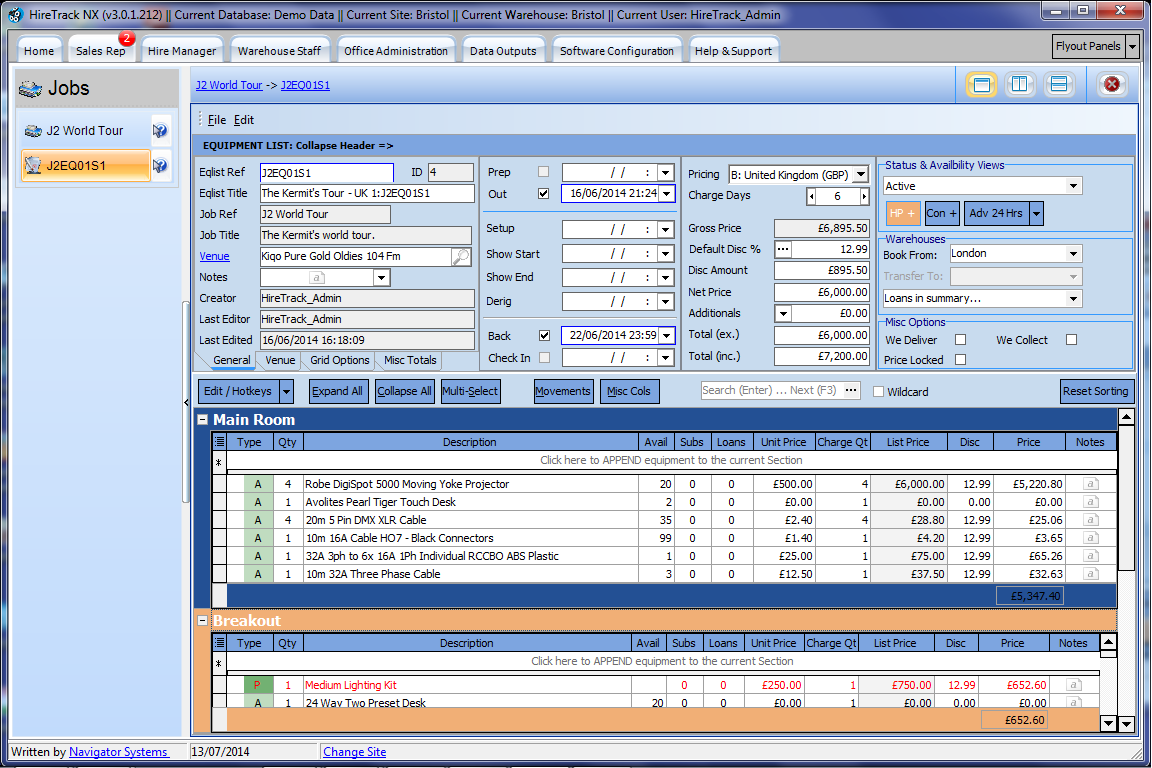Uncheck the Out date checkbox

544,194
